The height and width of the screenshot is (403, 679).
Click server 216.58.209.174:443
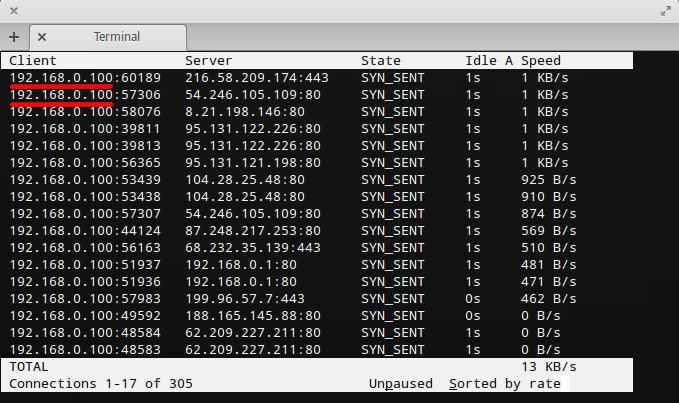(257, 78)
